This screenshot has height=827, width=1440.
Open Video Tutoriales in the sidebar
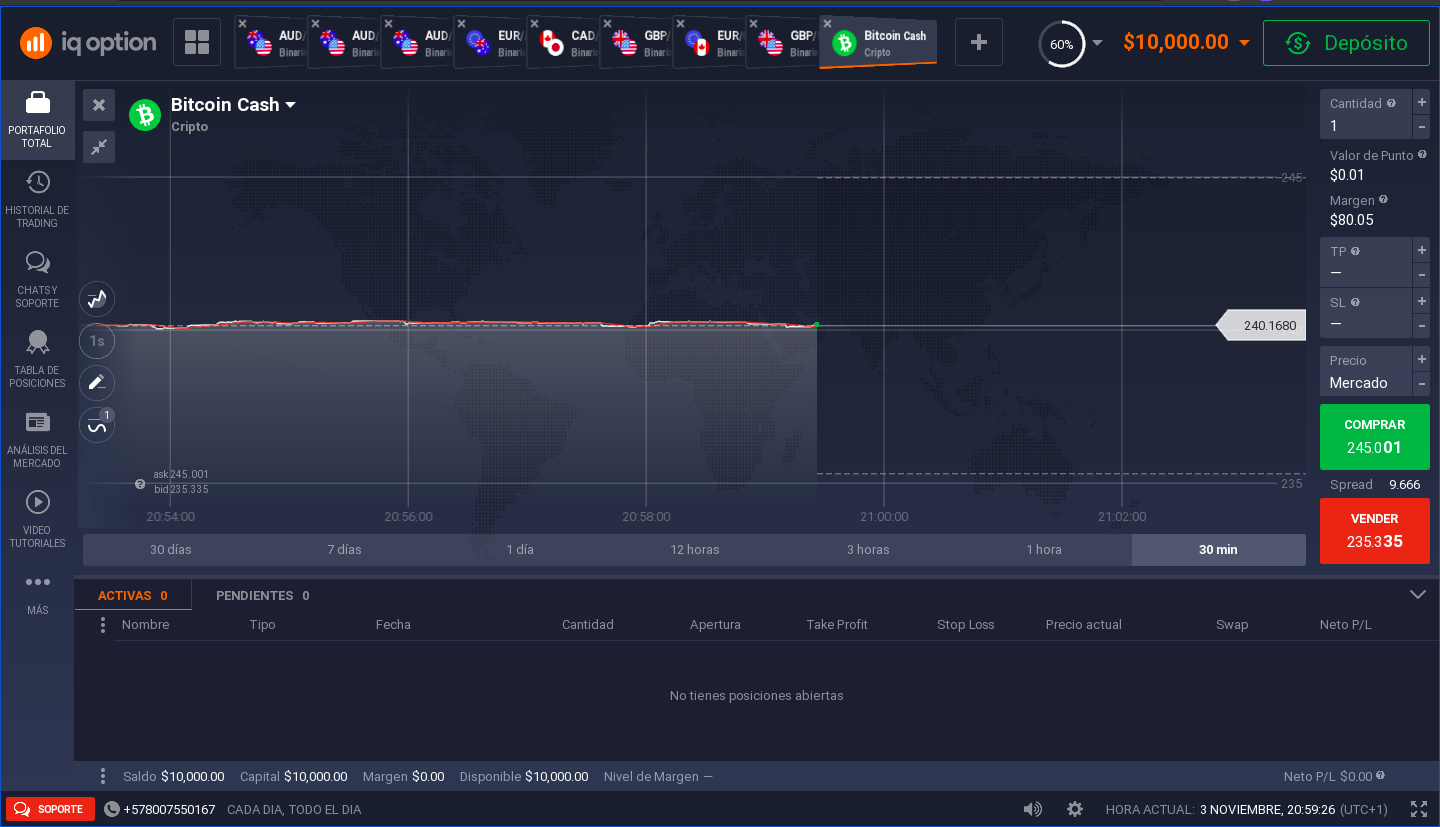click(37, 518)
